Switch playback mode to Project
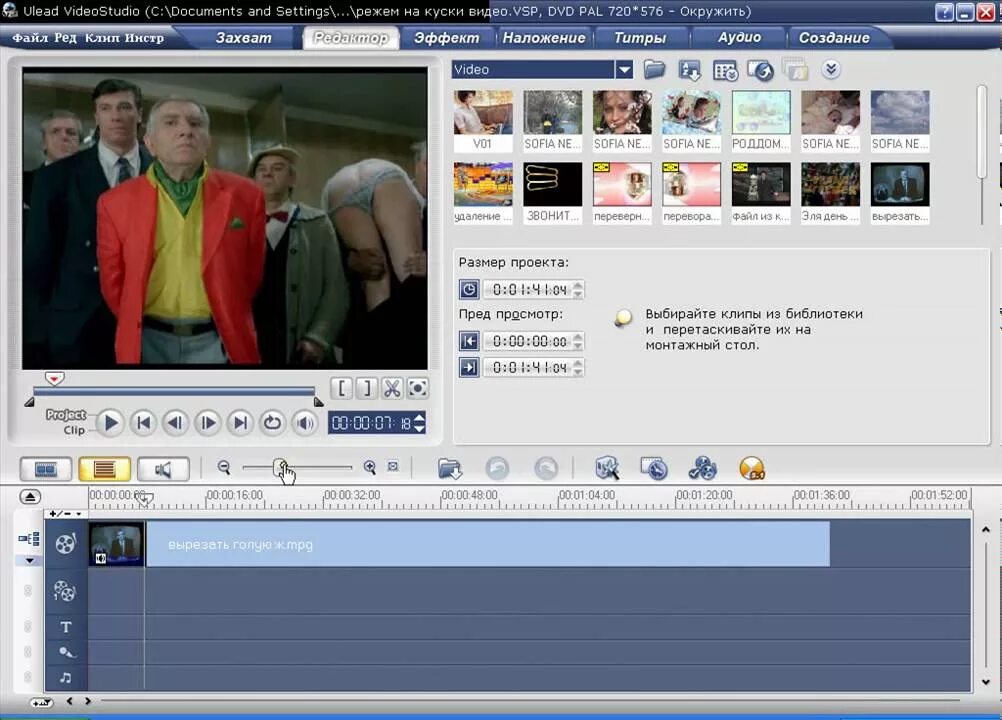This screenshot has height=720, width=1002. 65,415
